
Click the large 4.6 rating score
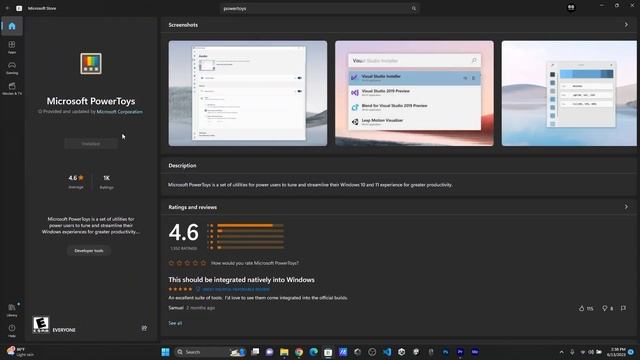click(x=184, y=232)
